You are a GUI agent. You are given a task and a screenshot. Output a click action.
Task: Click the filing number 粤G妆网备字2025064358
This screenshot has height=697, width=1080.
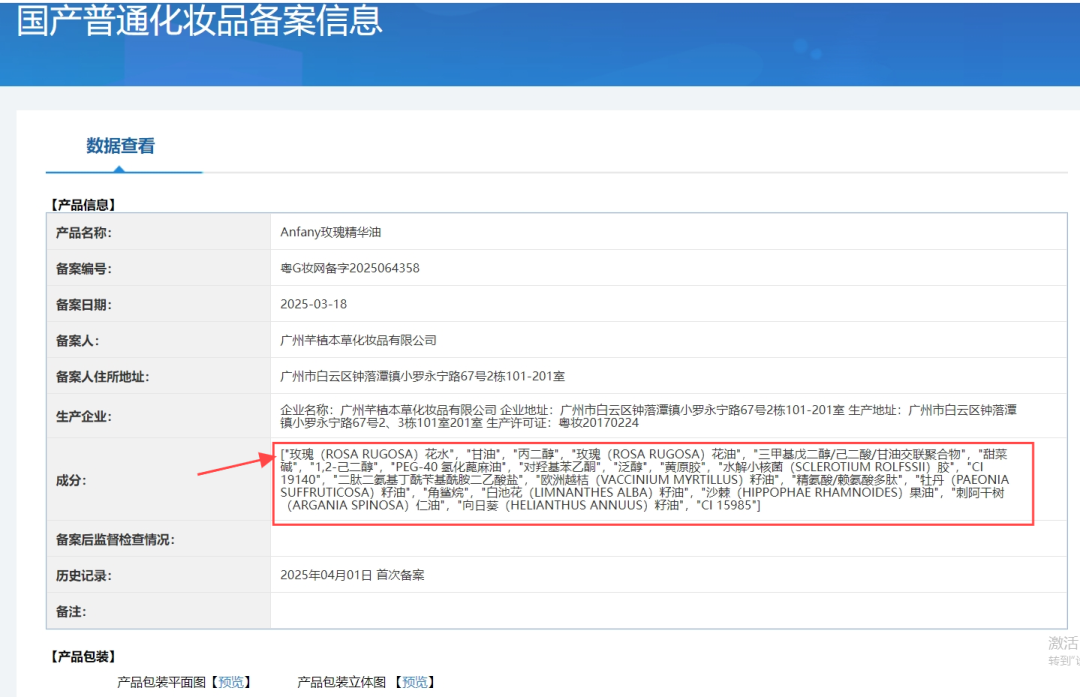[x=350, y=268]
